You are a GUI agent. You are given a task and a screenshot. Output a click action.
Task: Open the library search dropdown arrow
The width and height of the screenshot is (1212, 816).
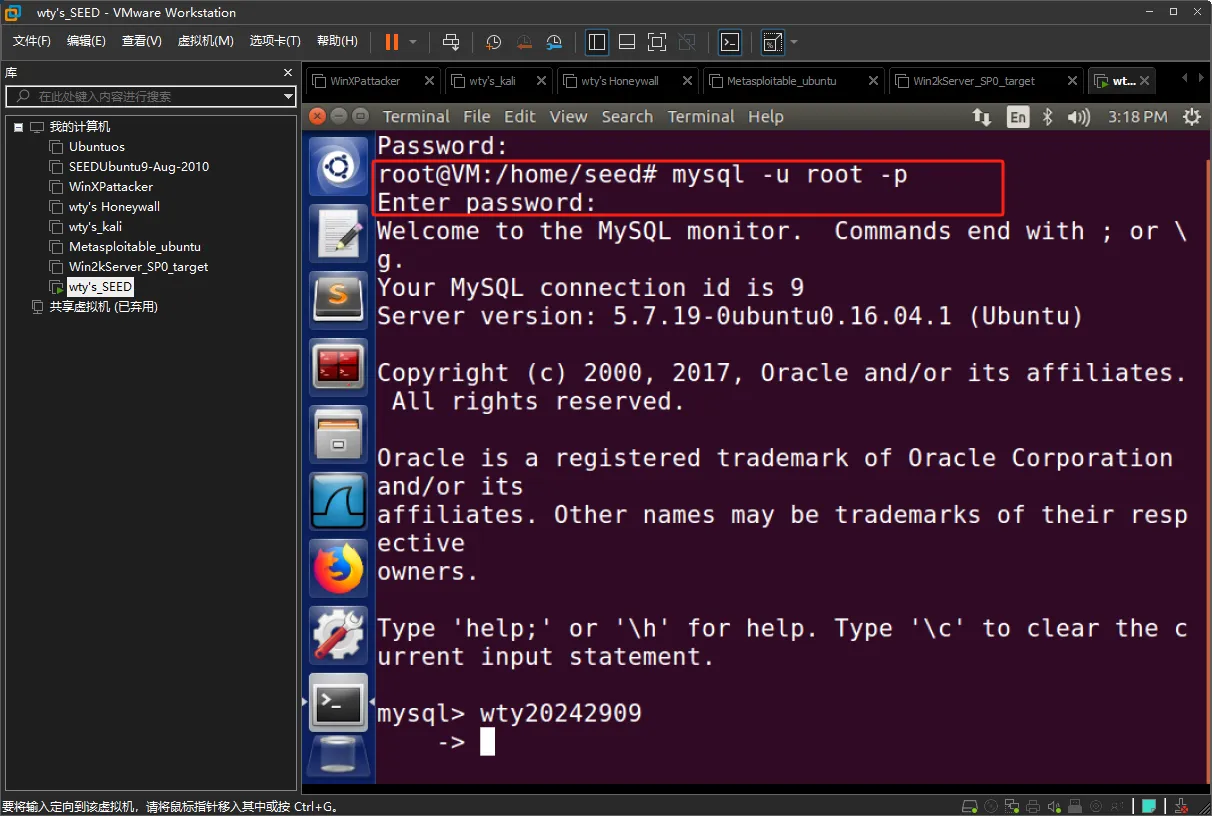[x=288, y=97]
